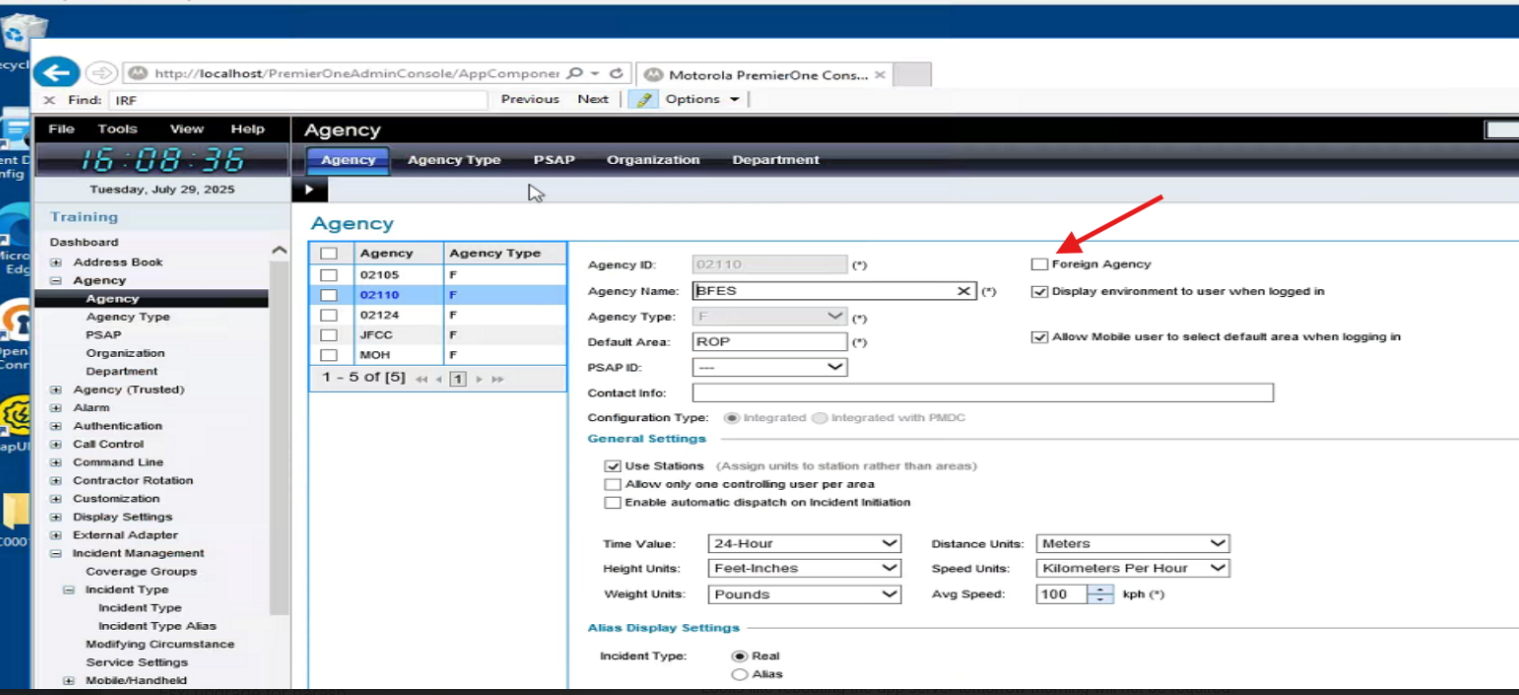Expand the Call Control tree node

[56, 444]
